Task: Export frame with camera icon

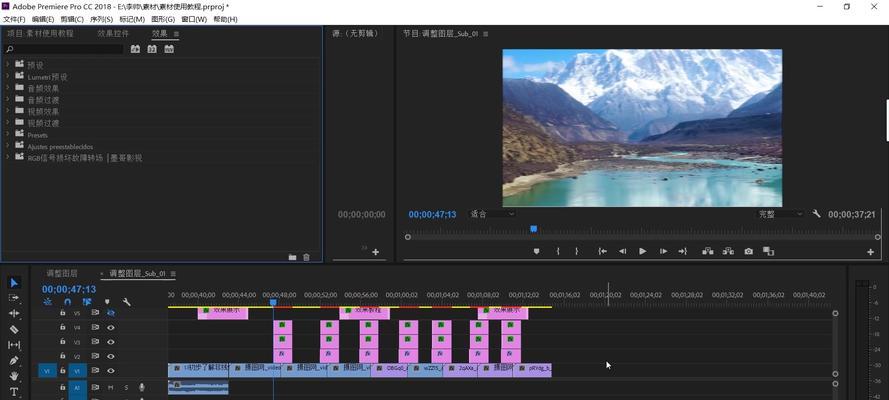Action: point(748,251)
